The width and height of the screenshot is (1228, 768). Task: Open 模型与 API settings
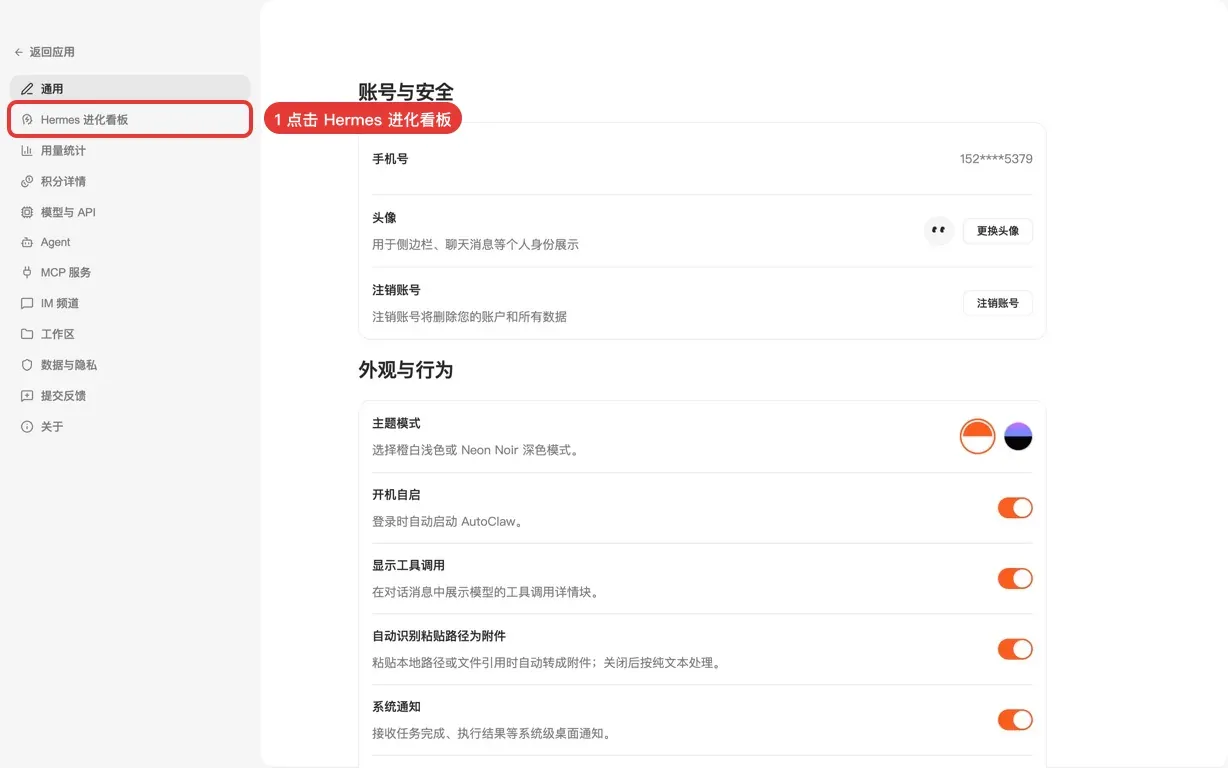point(130,212)
